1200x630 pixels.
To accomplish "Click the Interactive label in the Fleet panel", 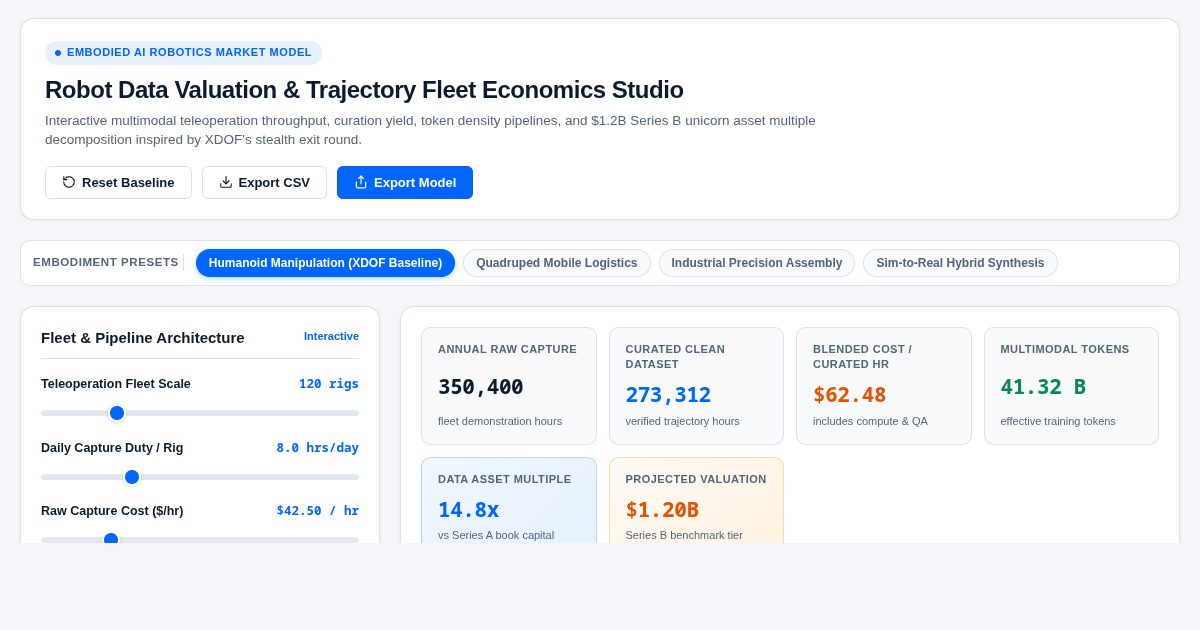I will (x=331, y=336).
